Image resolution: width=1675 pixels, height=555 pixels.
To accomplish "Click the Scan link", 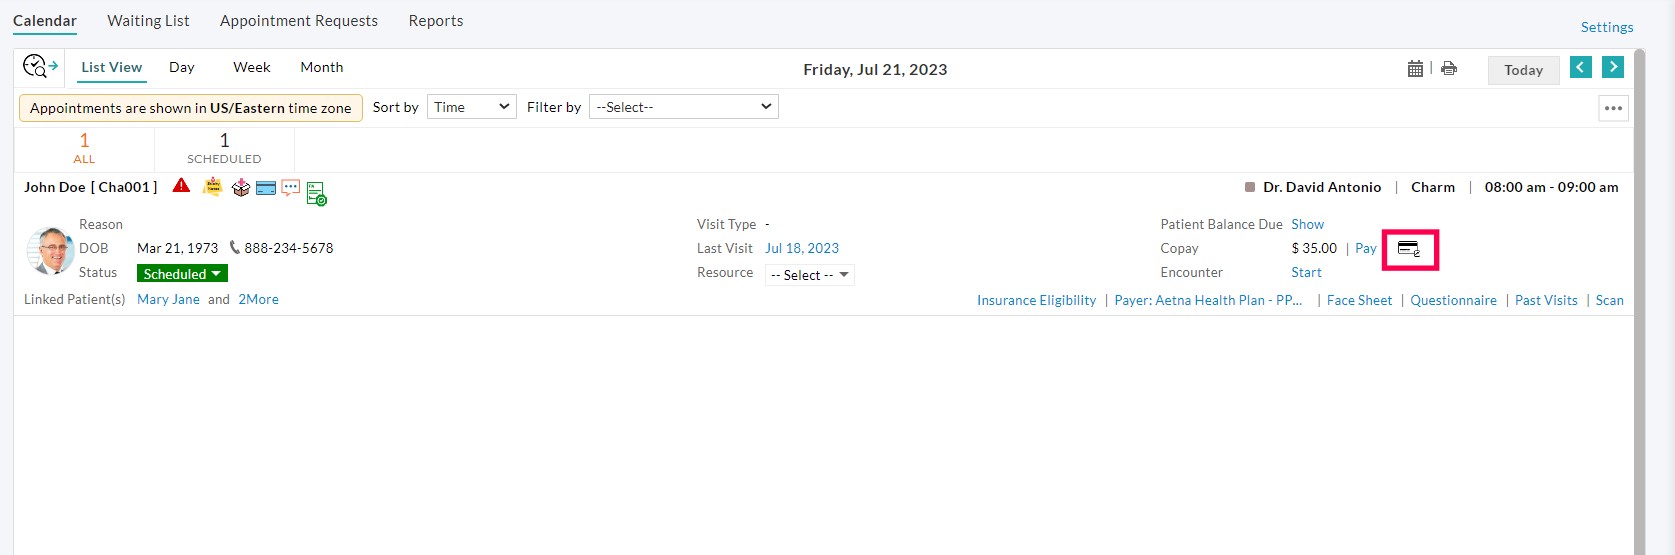I will tap(1609, 300).
